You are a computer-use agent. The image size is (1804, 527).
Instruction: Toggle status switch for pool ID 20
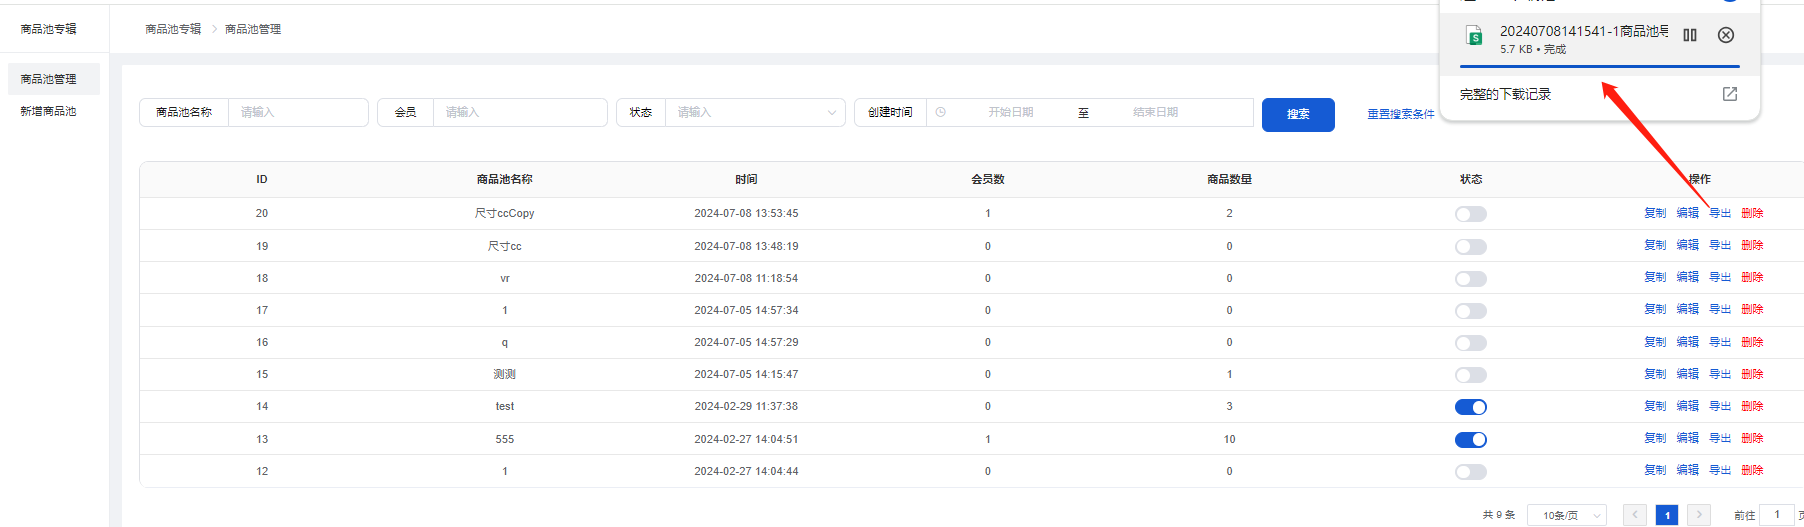[1470, 214]
